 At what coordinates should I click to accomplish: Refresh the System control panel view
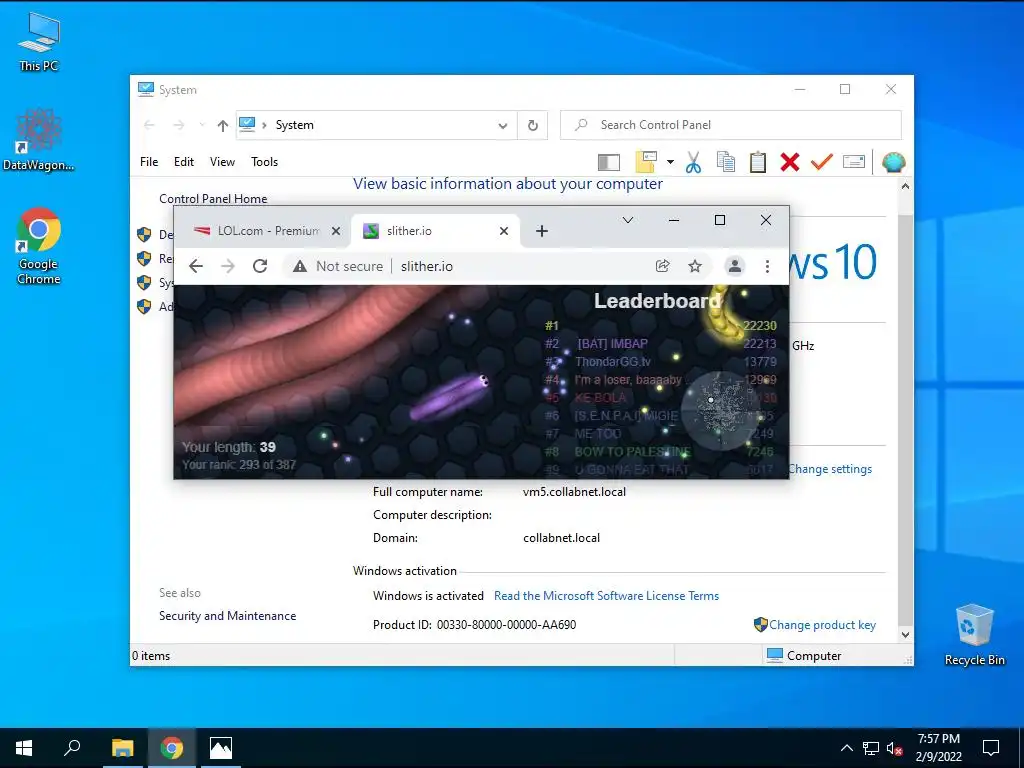(x=533, y=125)
